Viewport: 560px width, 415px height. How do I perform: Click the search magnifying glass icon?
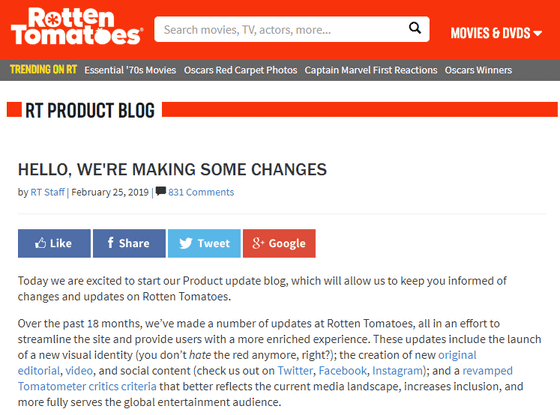415,28
